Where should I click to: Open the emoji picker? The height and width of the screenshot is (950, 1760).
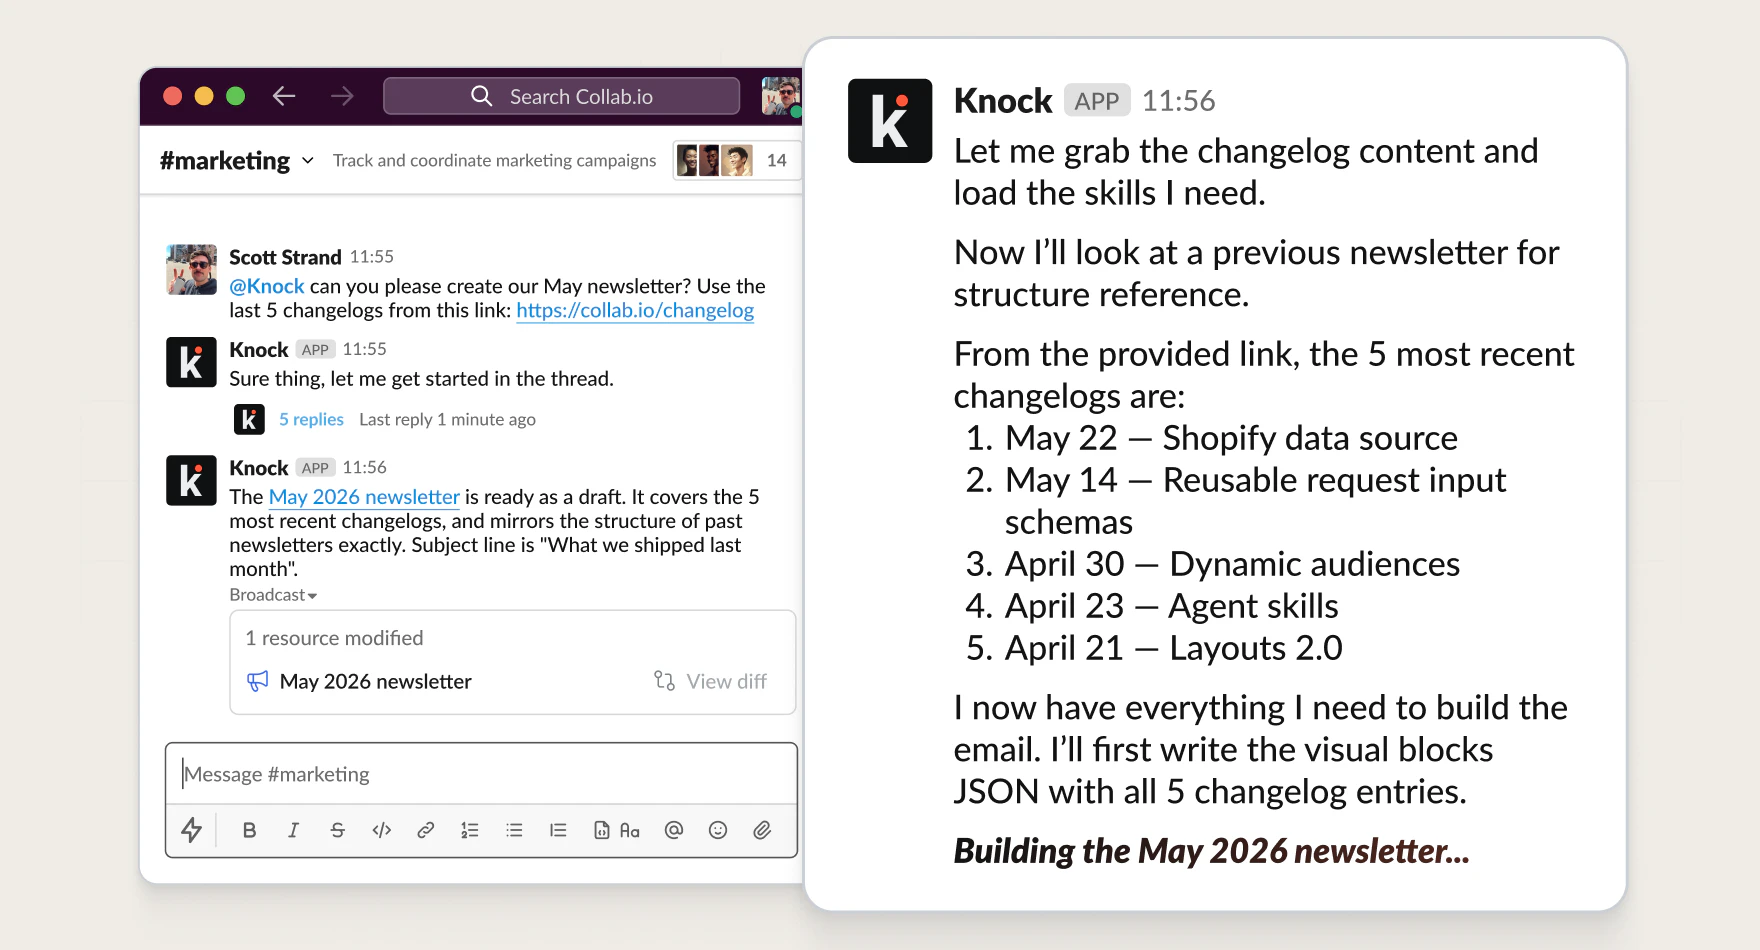pos(718,830)
